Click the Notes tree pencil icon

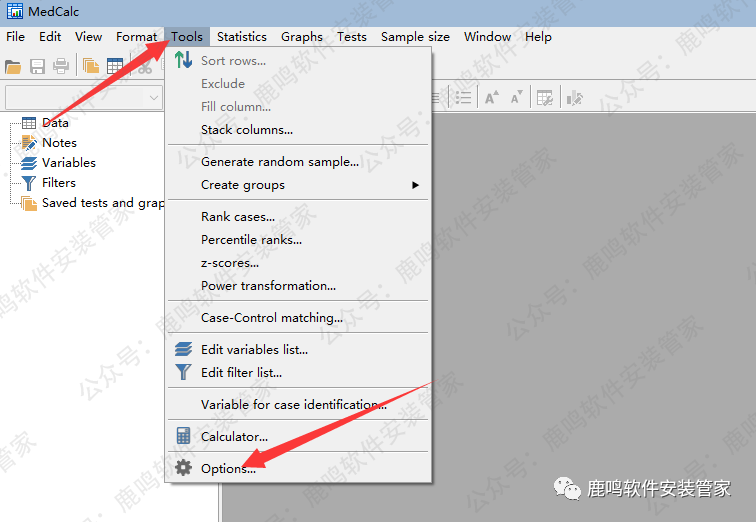pyautogui.click(x=29, y=143)
